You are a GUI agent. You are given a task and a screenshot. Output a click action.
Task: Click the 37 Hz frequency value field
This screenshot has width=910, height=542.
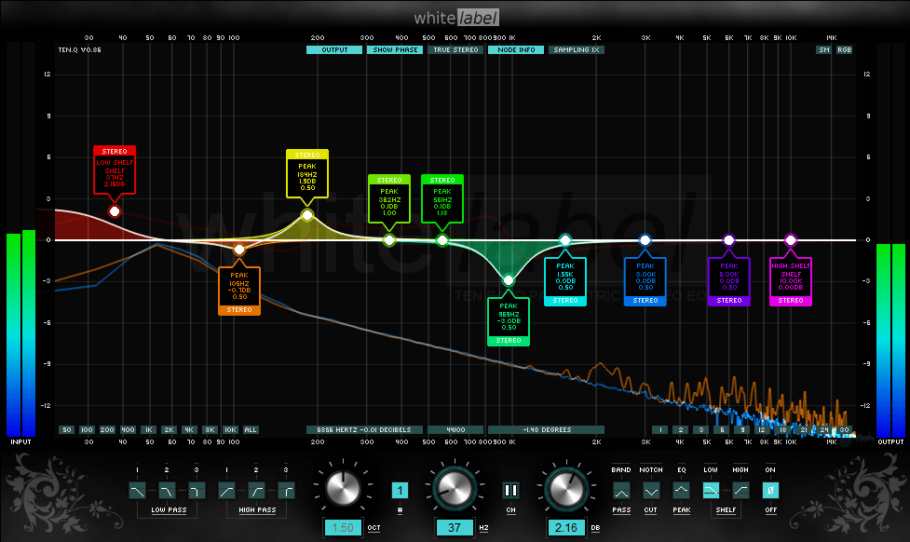coord(454,527)
